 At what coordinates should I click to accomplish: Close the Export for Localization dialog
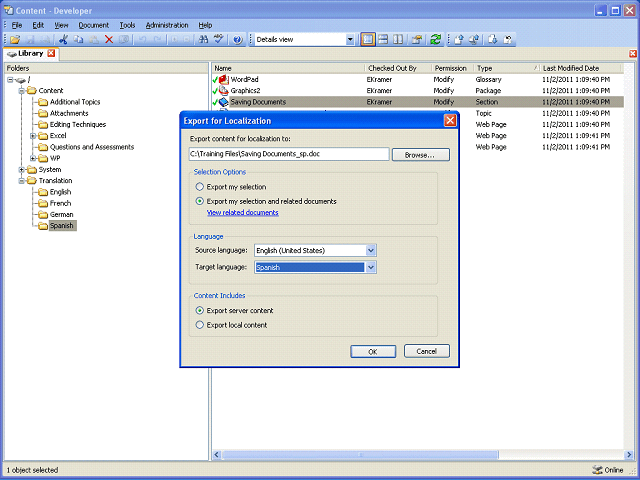click(x=450, y=120)
